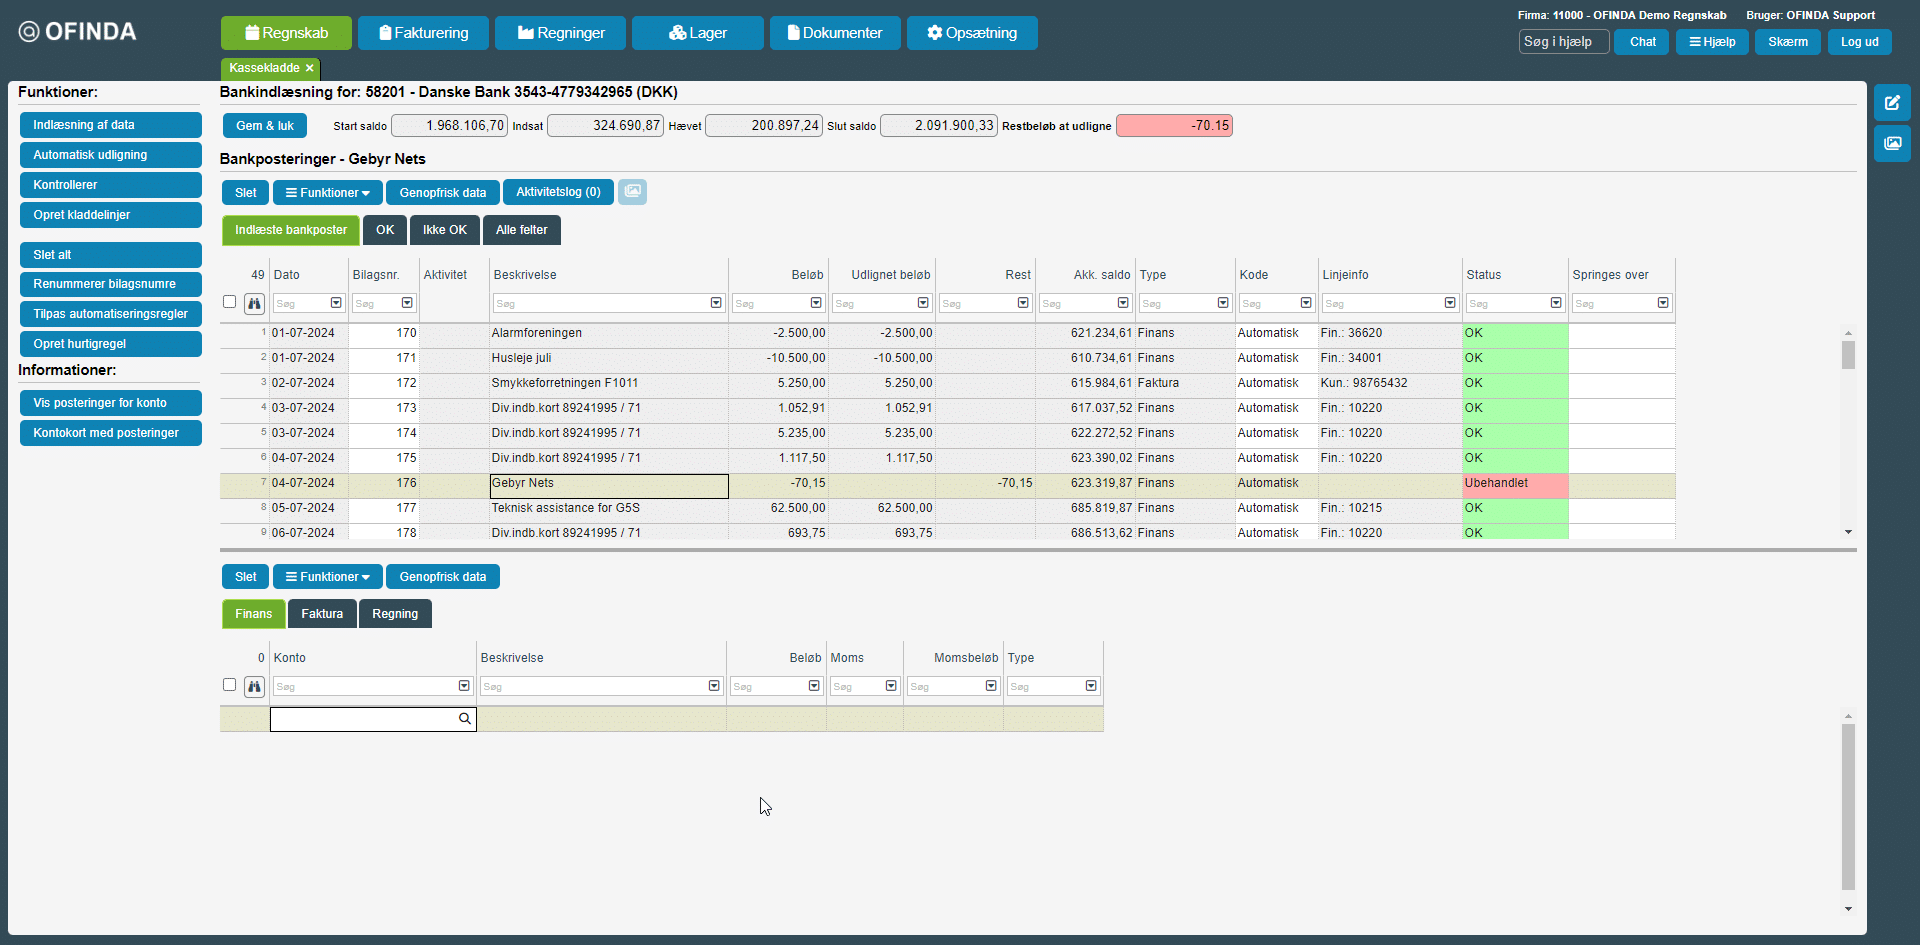This screenshot has width=1920, height=945.
Task: Switch to the Faktura tab
Action: 322,614
